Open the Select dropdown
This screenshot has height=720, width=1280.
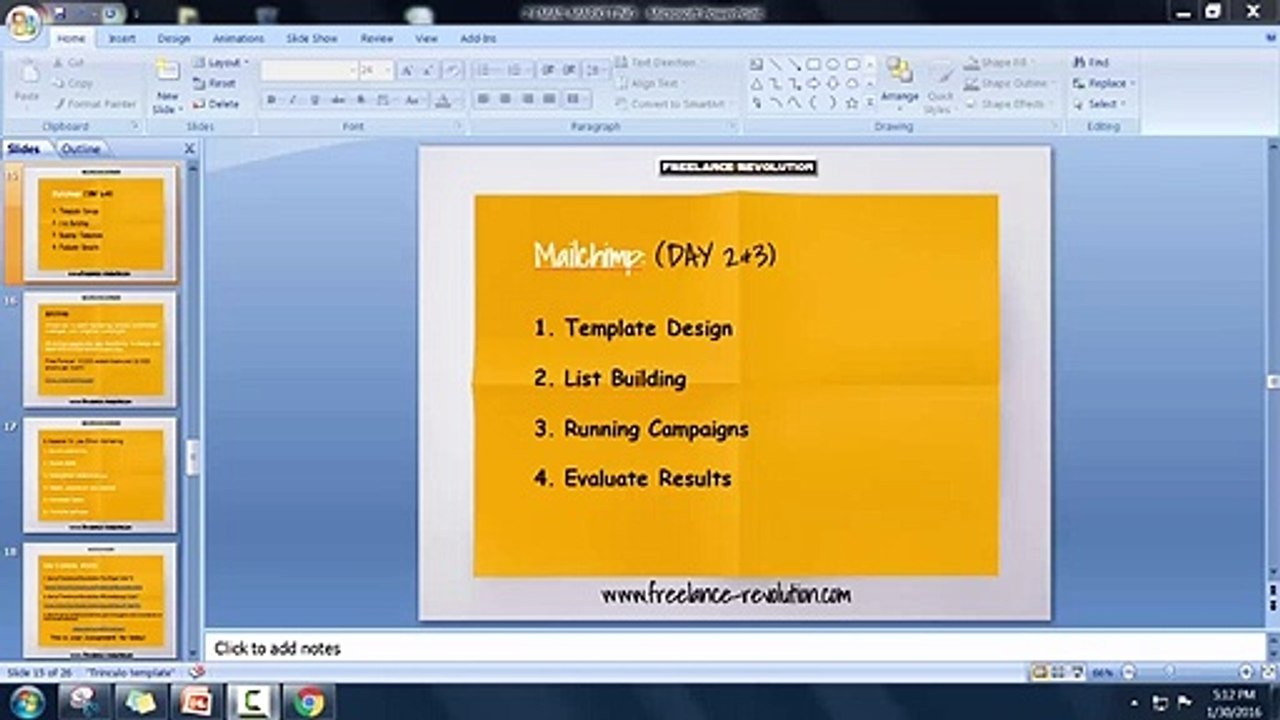point(1099,104)
